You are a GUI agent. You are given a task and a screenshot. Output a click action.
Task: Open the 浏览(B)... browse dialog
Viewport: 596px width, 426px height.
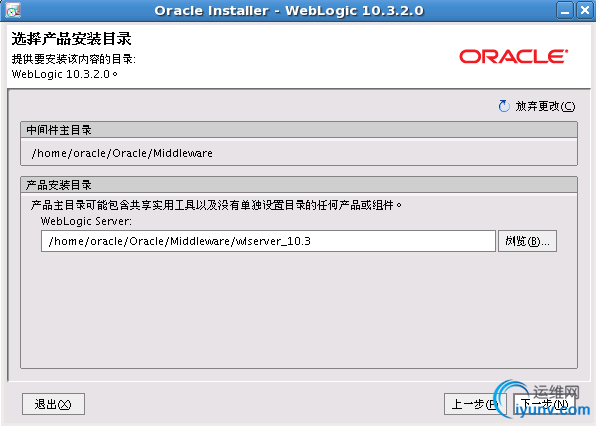pos(527,241)
